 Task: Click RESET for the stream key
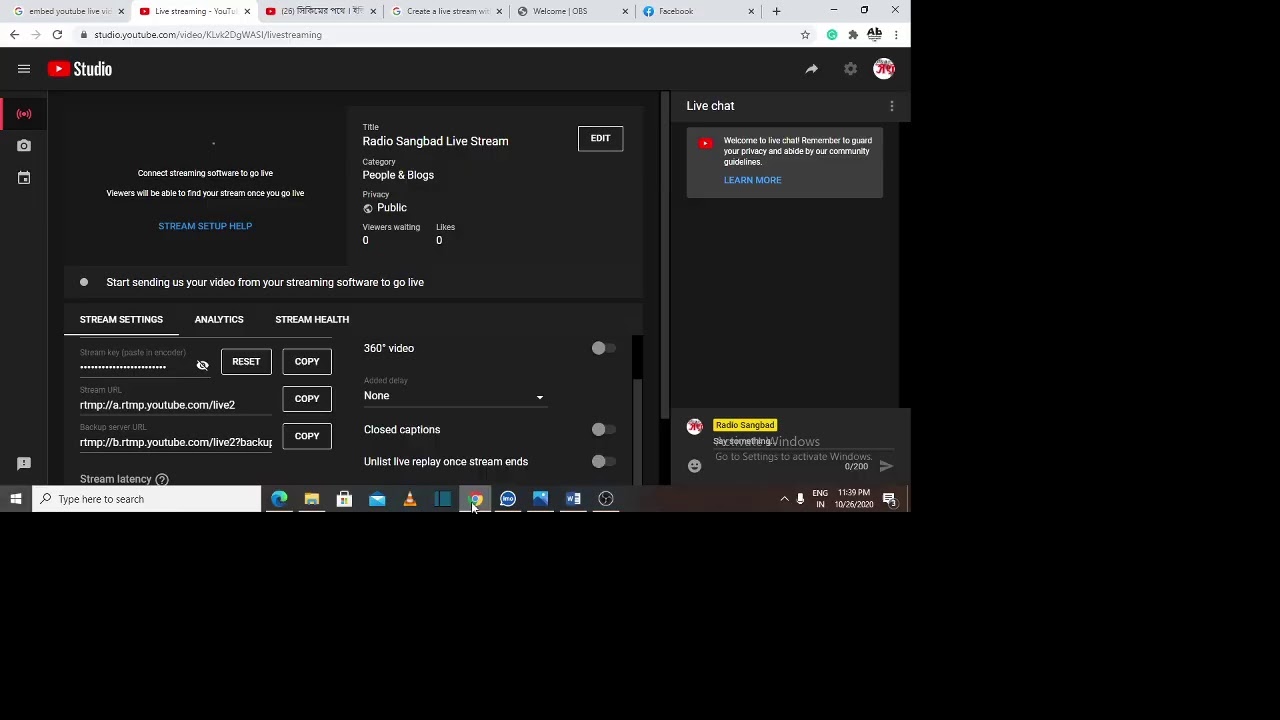point(246,362)
